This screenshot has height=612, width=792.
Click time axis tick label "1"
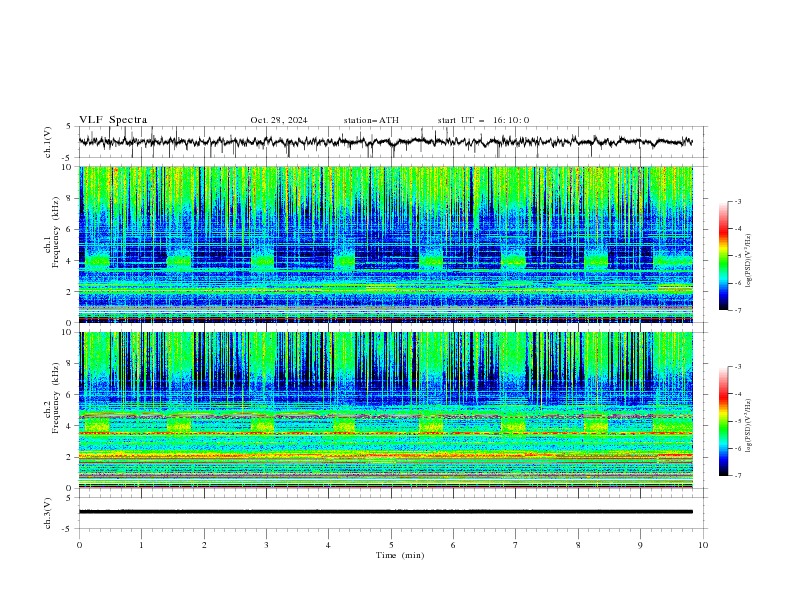coord(141,545)
